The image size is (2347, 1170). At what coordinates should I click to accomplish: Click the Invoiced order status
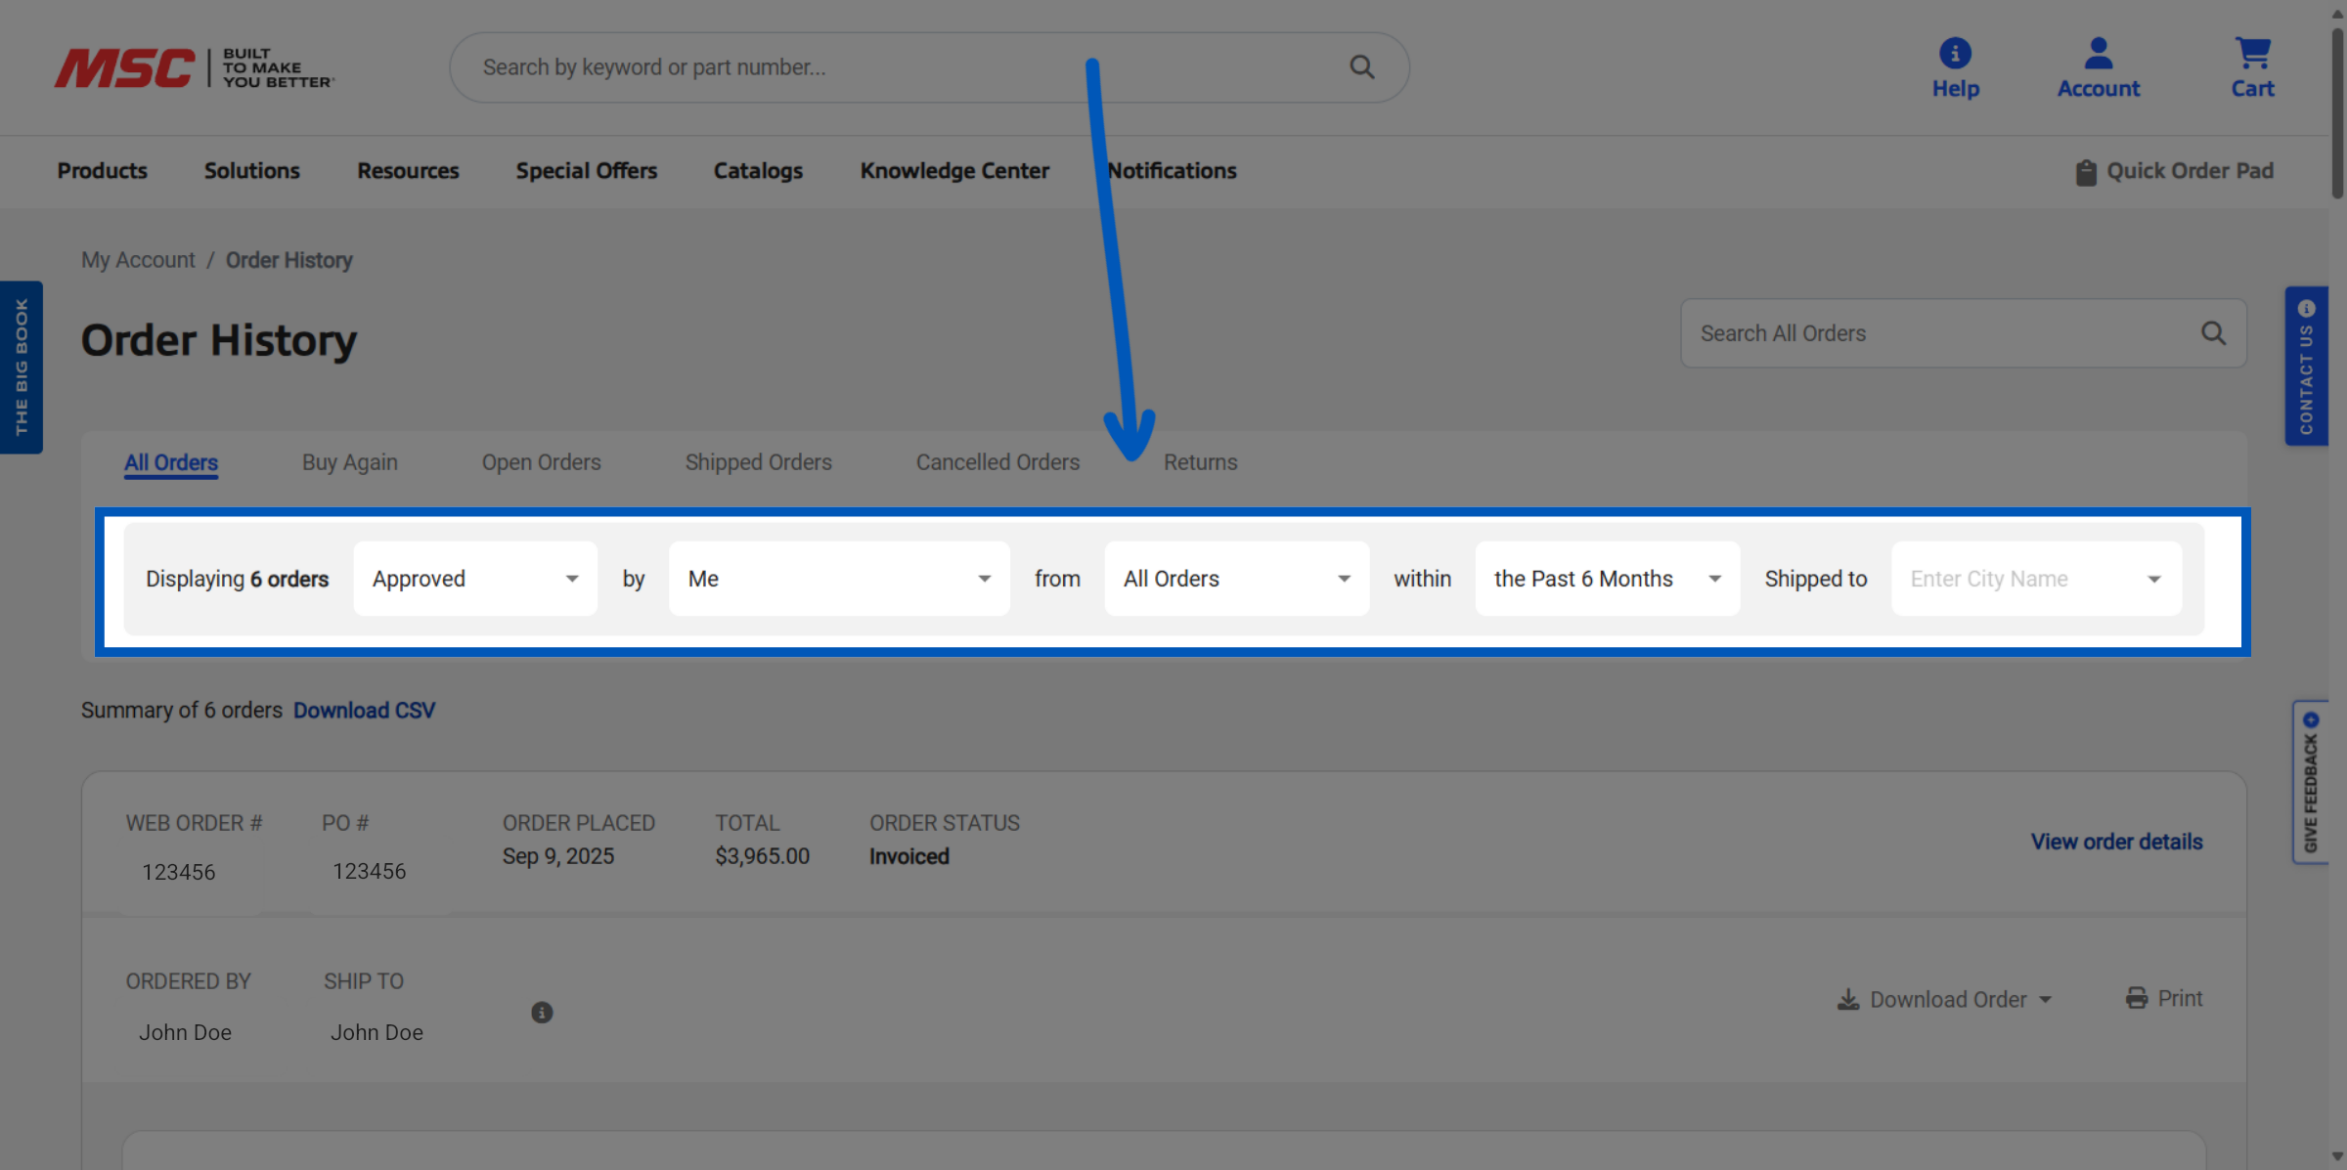pyautogui.click(x=909, y=856)
